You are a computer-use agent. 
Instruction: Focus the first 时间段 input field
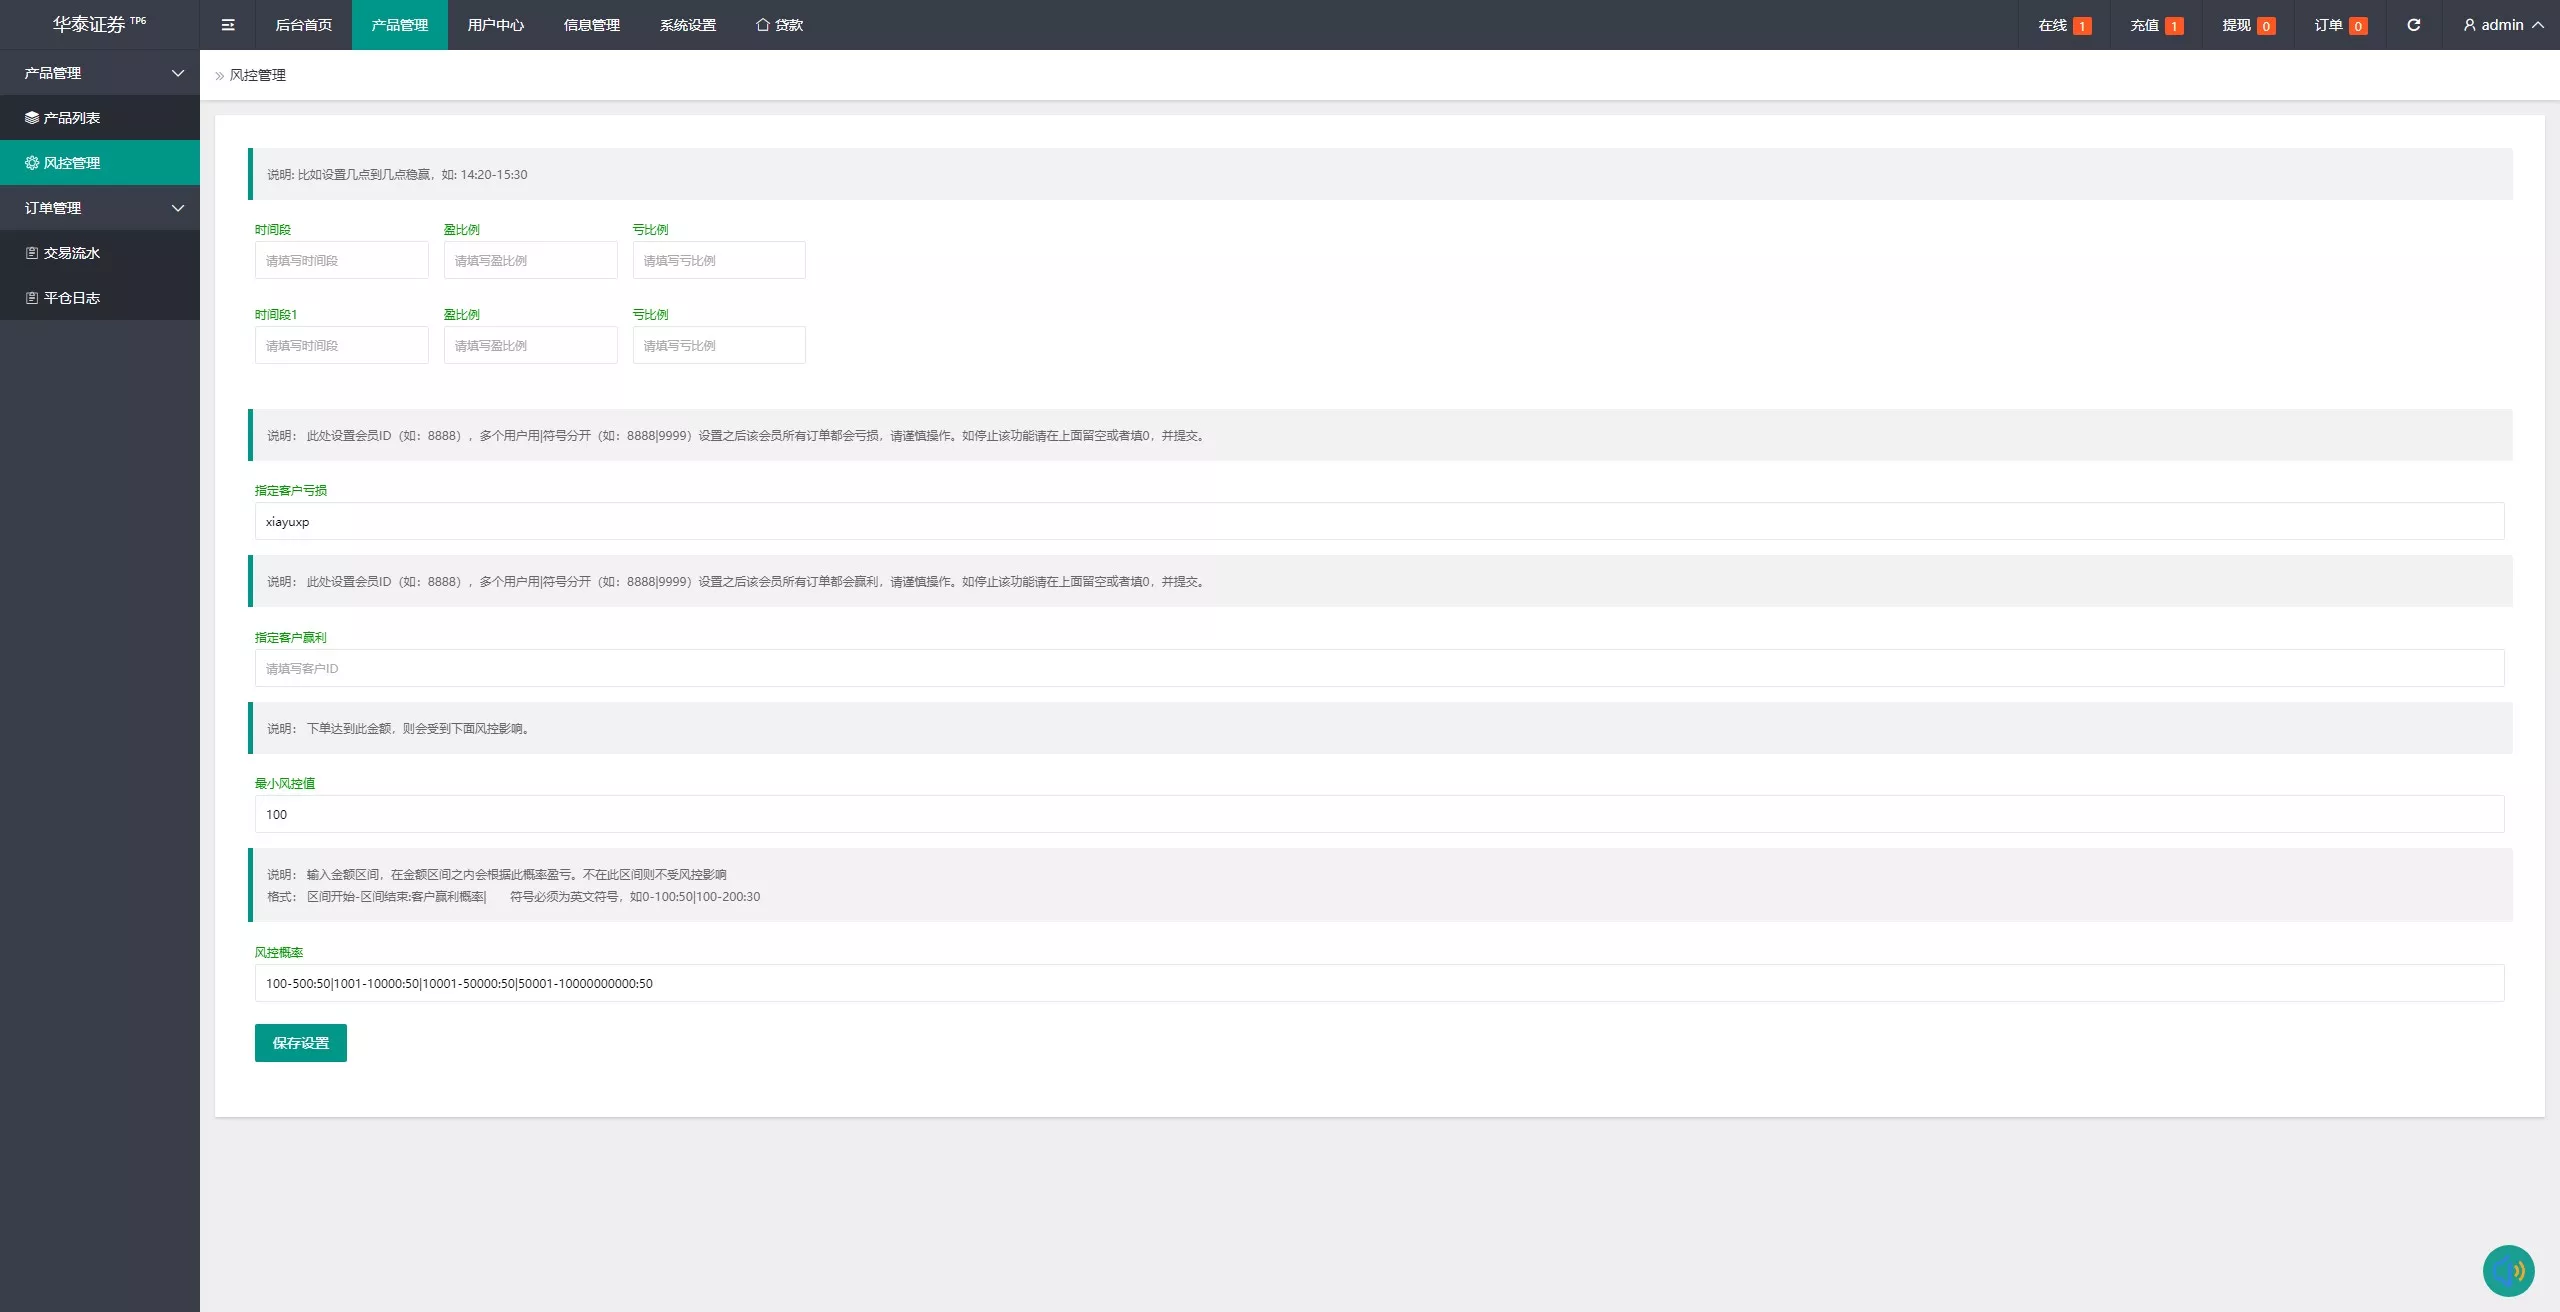(x=341, y=260)
